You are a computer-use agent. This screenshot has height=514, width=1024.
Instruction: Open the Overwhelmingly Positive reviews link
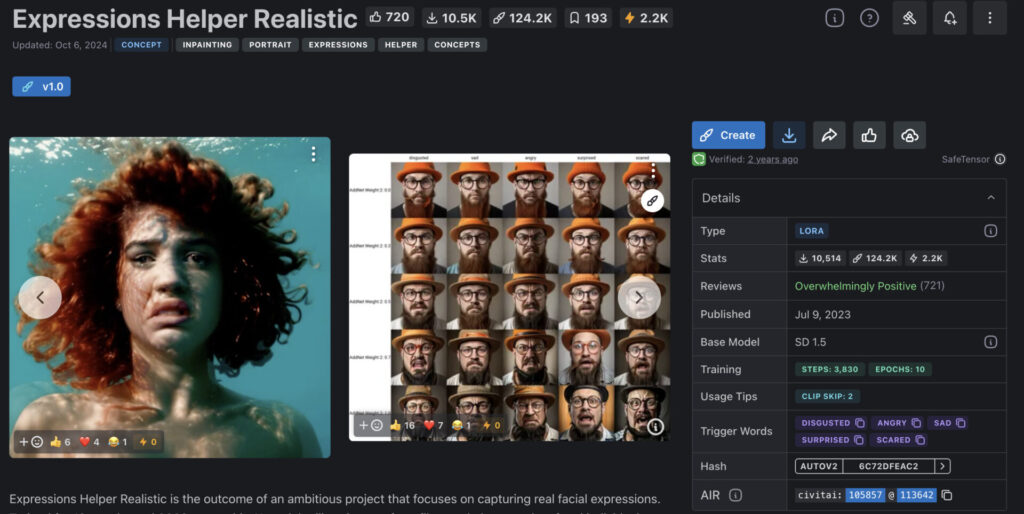pos(854,286)
